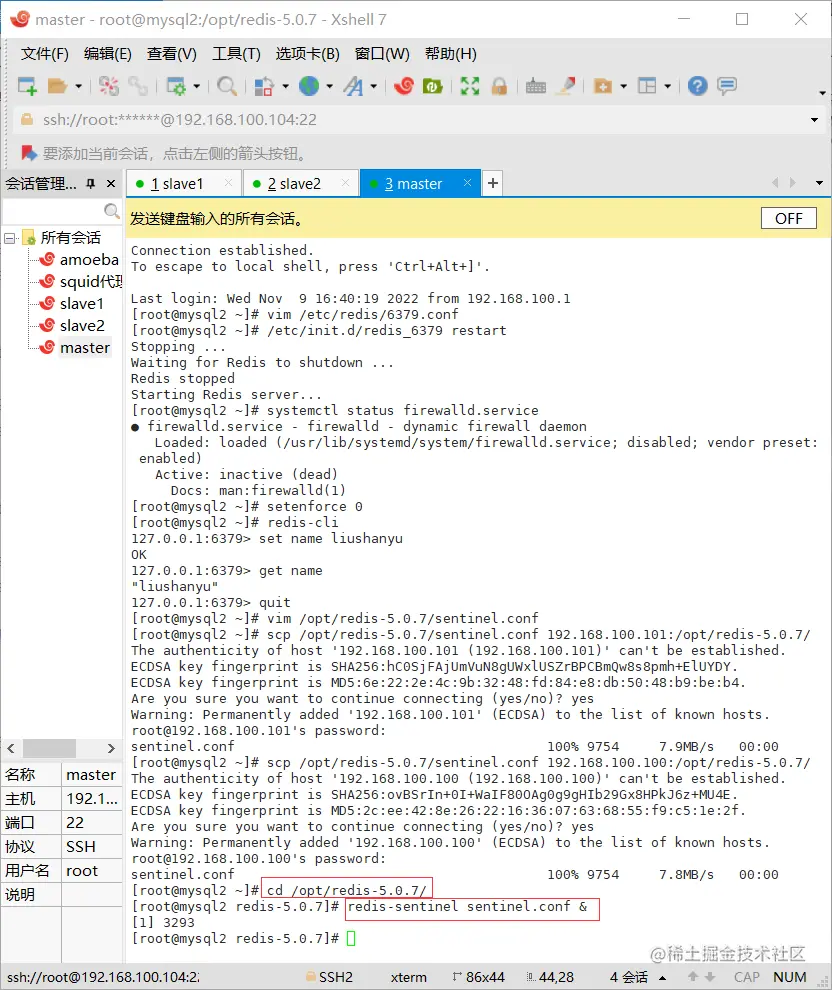Open the tab list dropdown arrow
Image resolution: width=832 pixels, height=990 pixels.
[819, 183]
